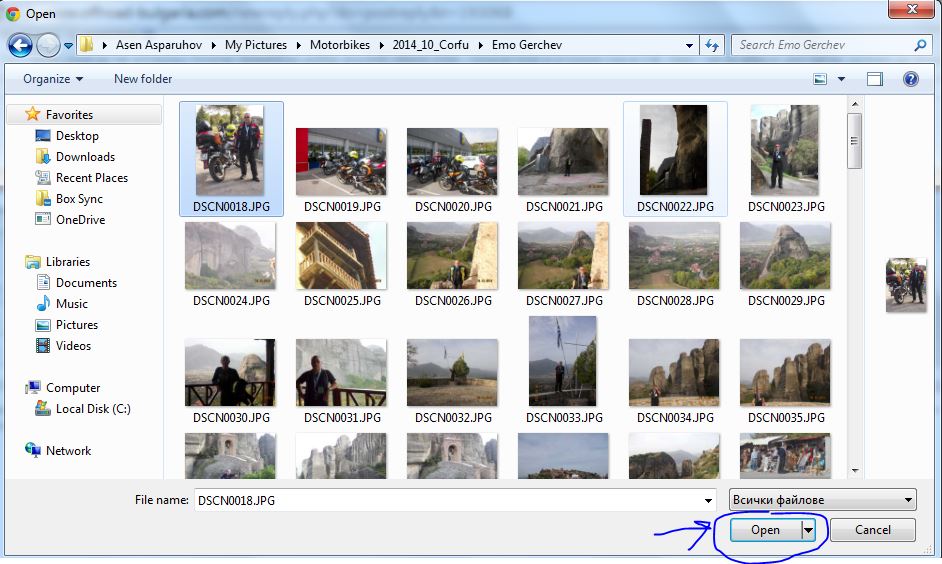The image size is (942, 564).
Task: Expand the arrow after 2014_10_Corfu in path
Action: [481, 45]
